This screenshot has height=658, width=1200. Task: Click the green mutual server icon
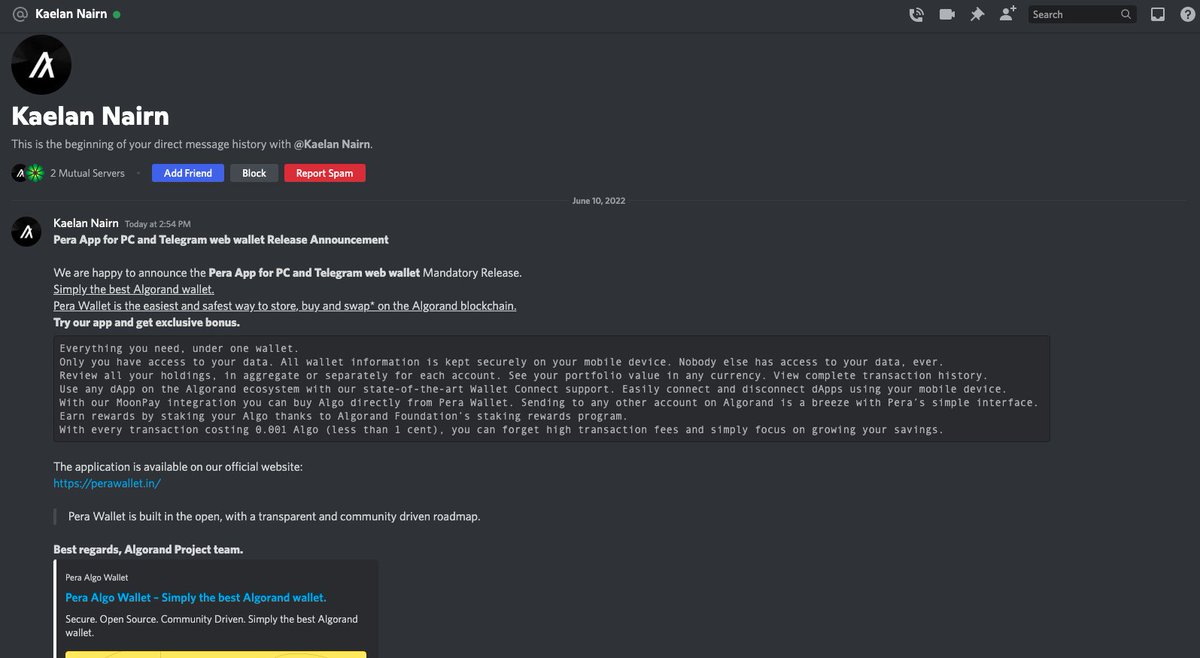(35, 173)
